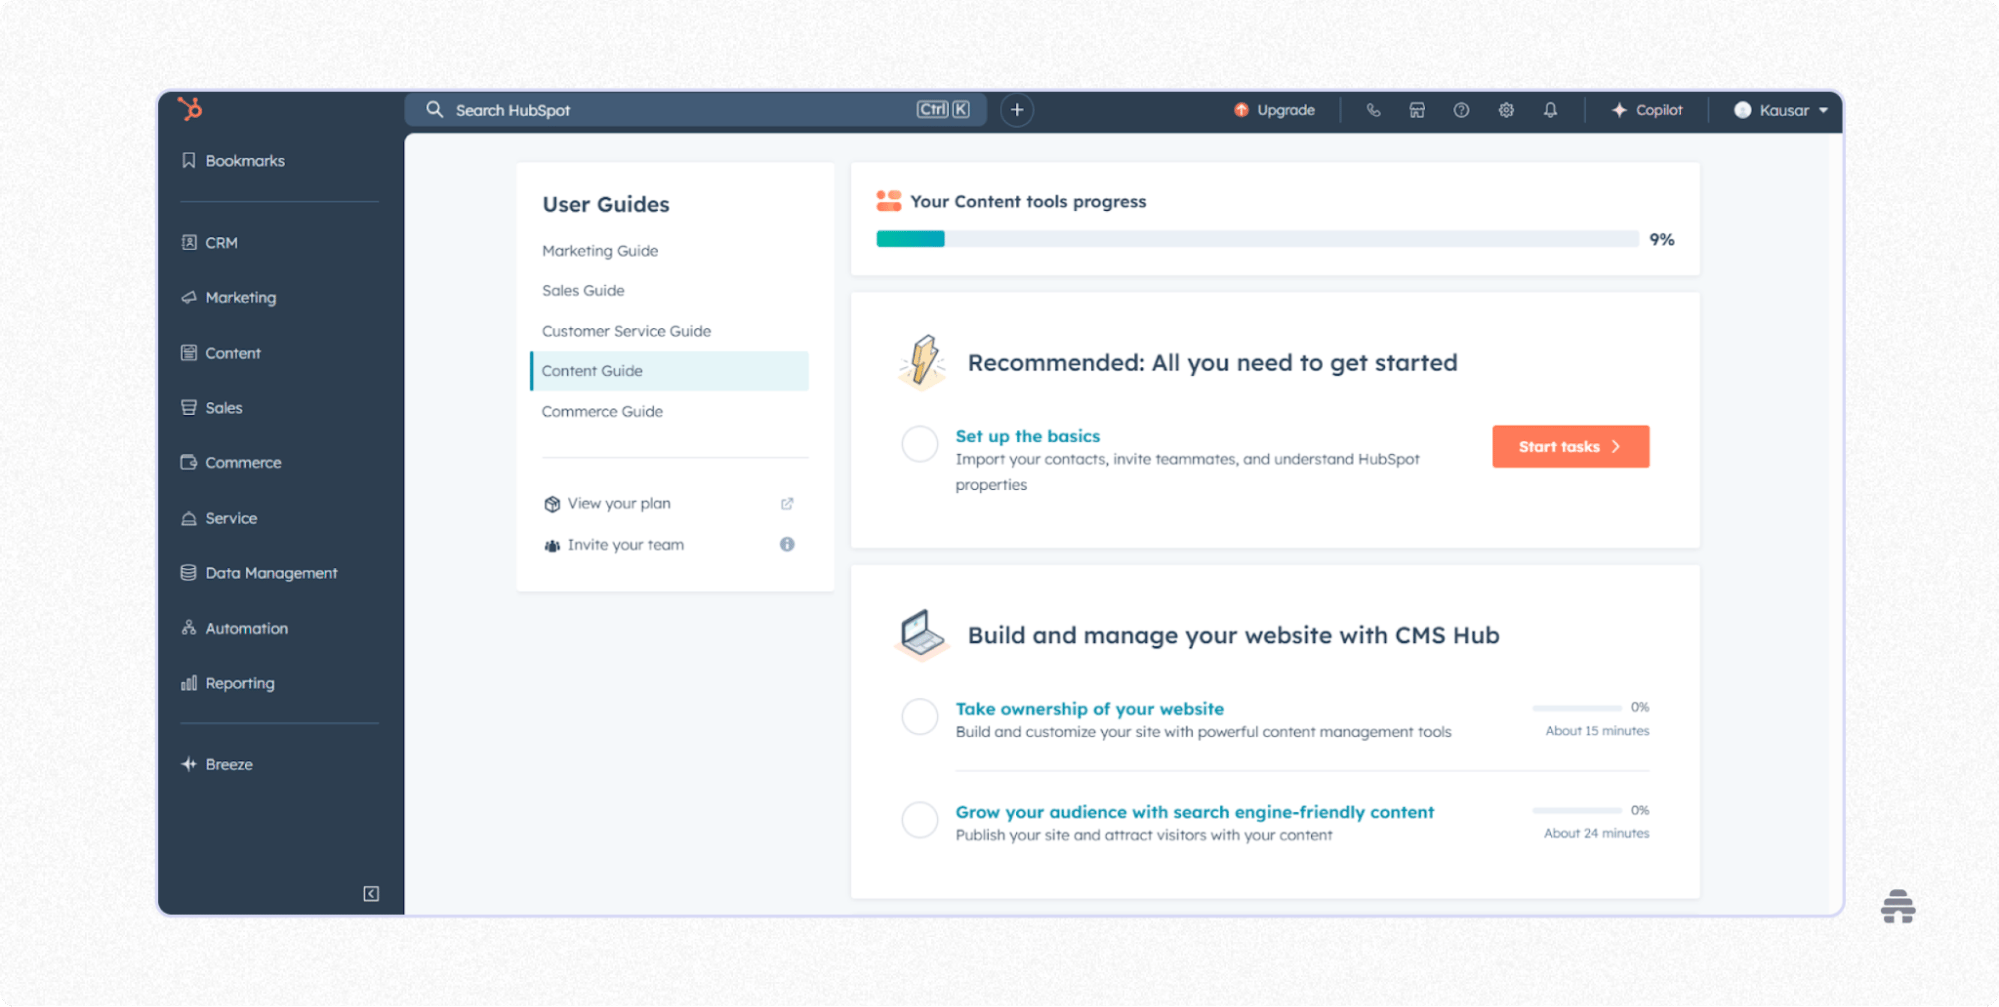Image resolution: width=1999 pixels, height=1007 pixels.
Task: Click the Copilot sparkle icon
Action: click(1619, 110)
